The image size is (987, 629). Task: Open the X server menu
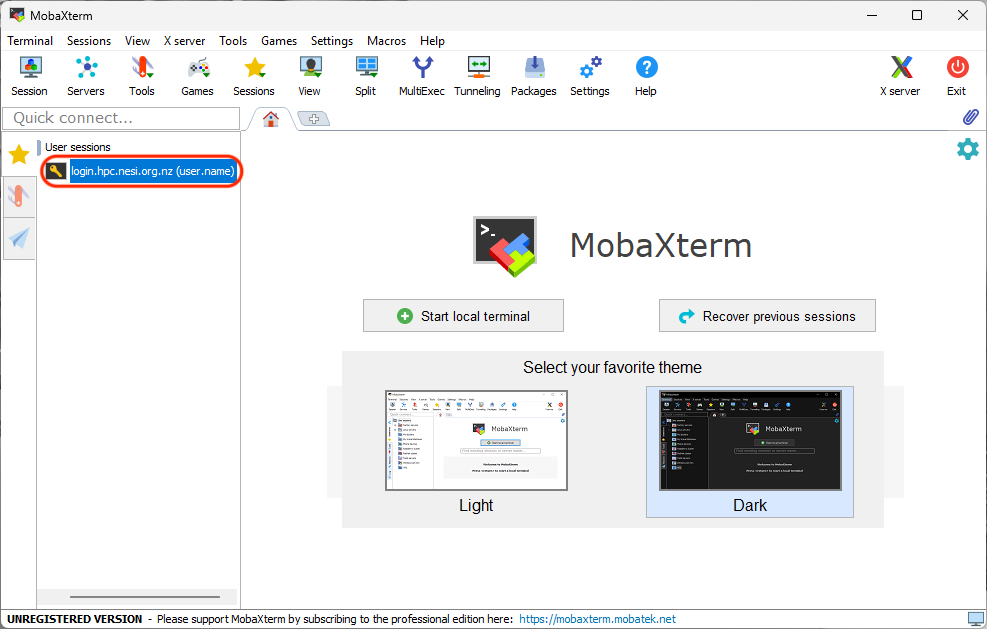tap(184, 41)
